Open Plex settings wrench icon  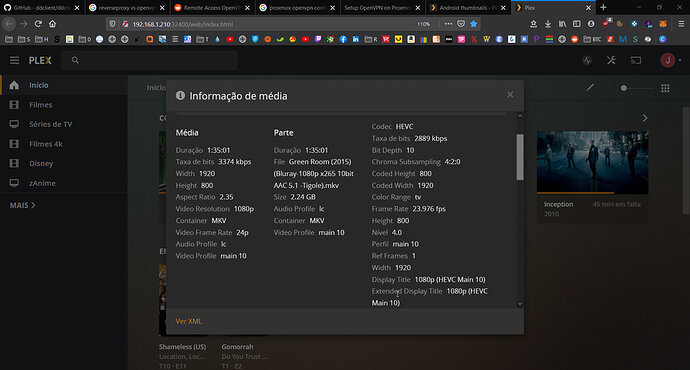611,60
